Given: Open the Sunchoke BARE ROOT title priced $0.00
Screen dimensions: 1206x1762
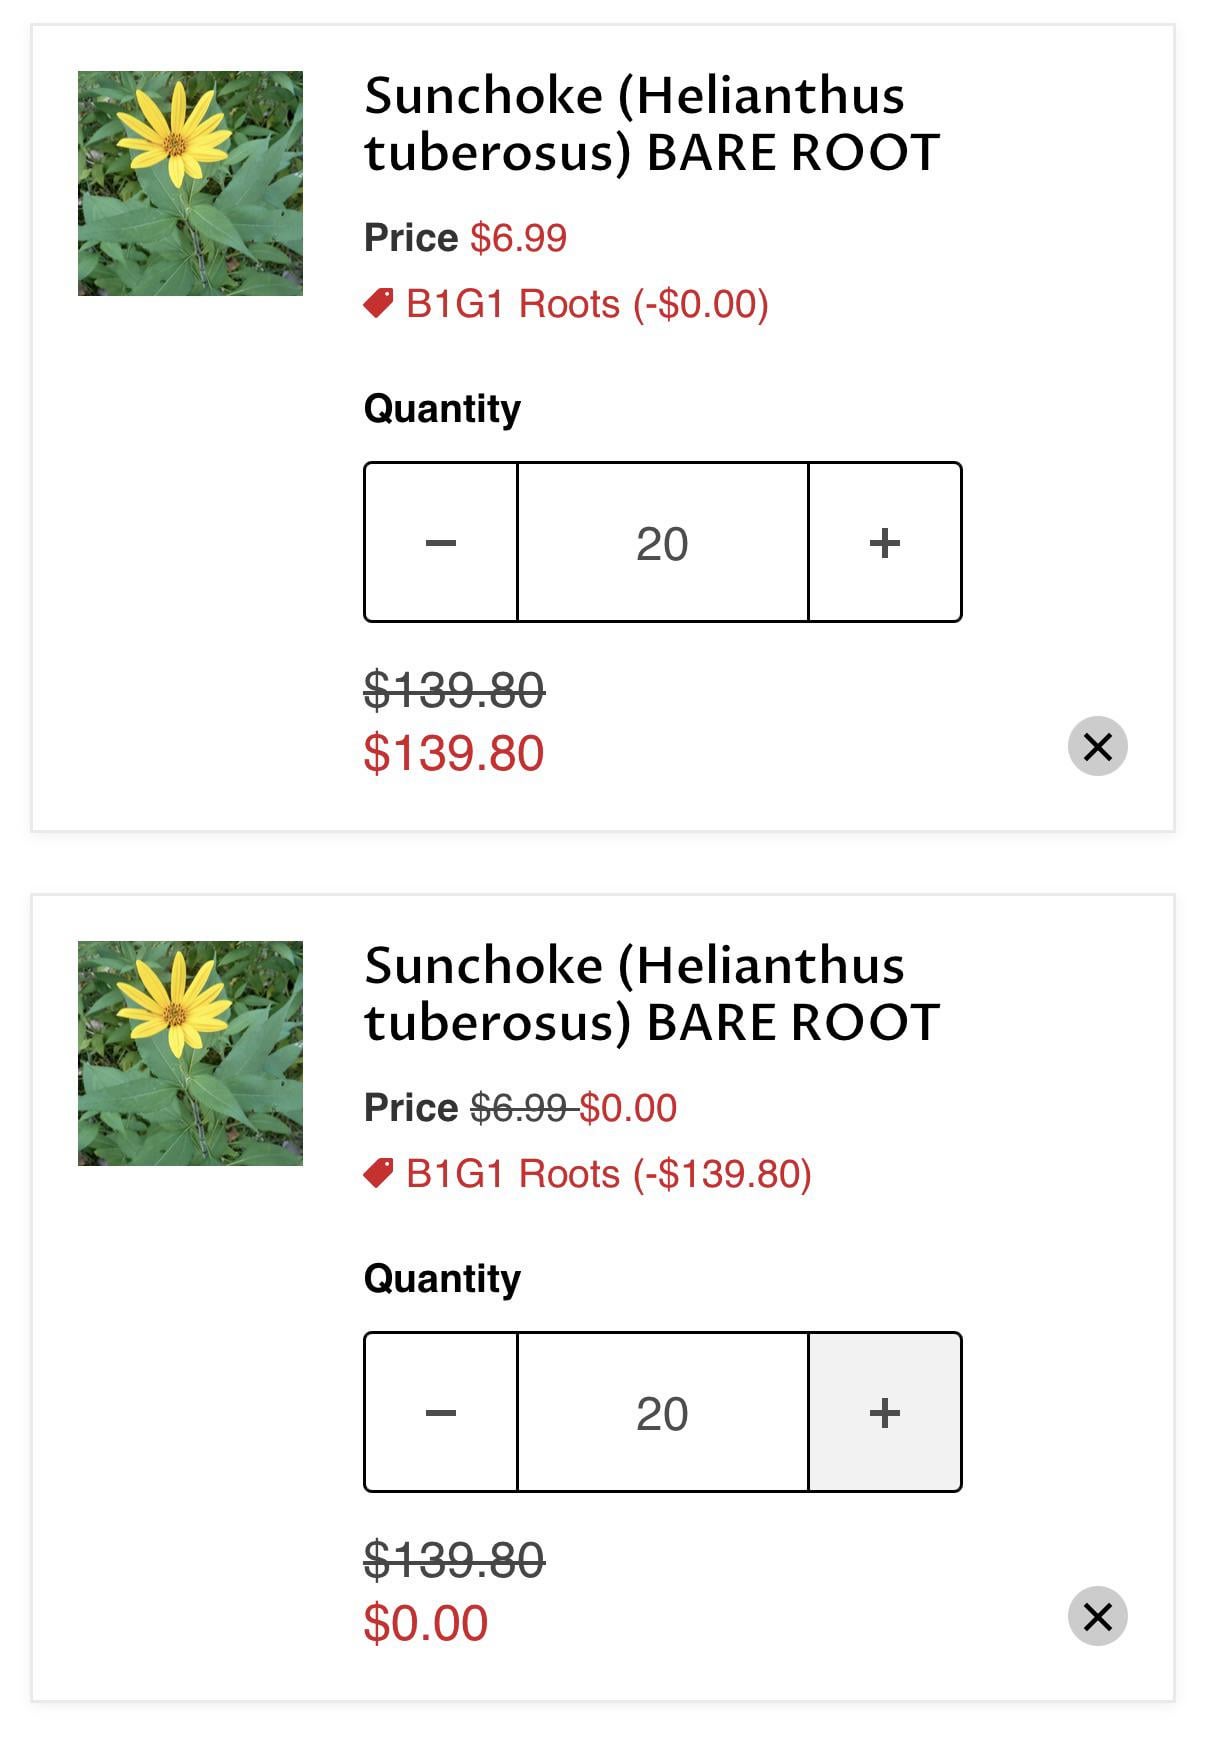Looking at the screenshot, I should pyautogui.click(x=652, y=994).
